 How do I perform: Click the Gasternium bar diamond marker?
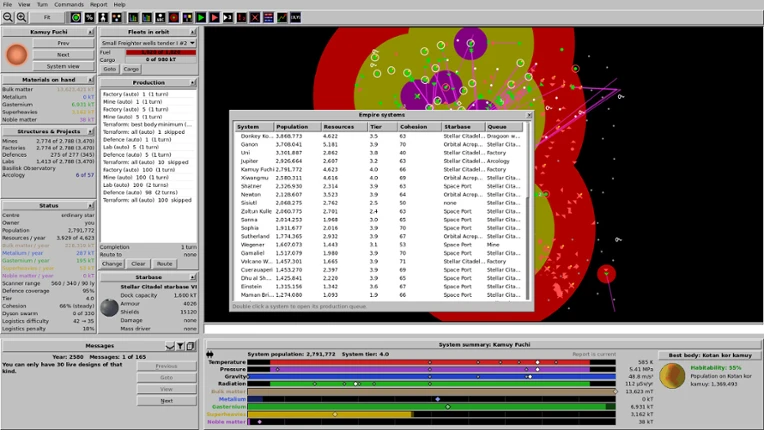[448, 407]
